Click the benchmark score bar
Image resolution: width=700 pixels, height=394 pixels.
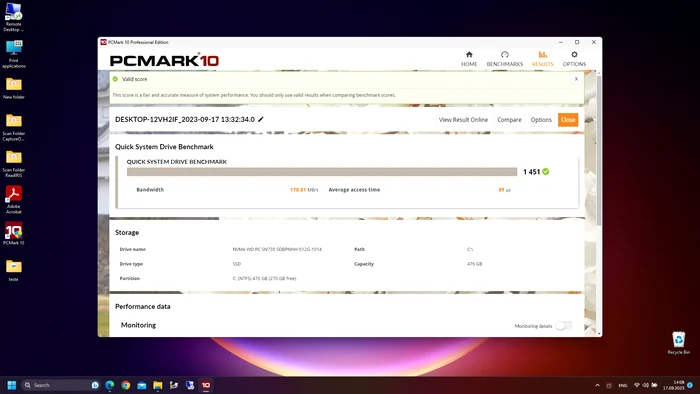(321, 172)
